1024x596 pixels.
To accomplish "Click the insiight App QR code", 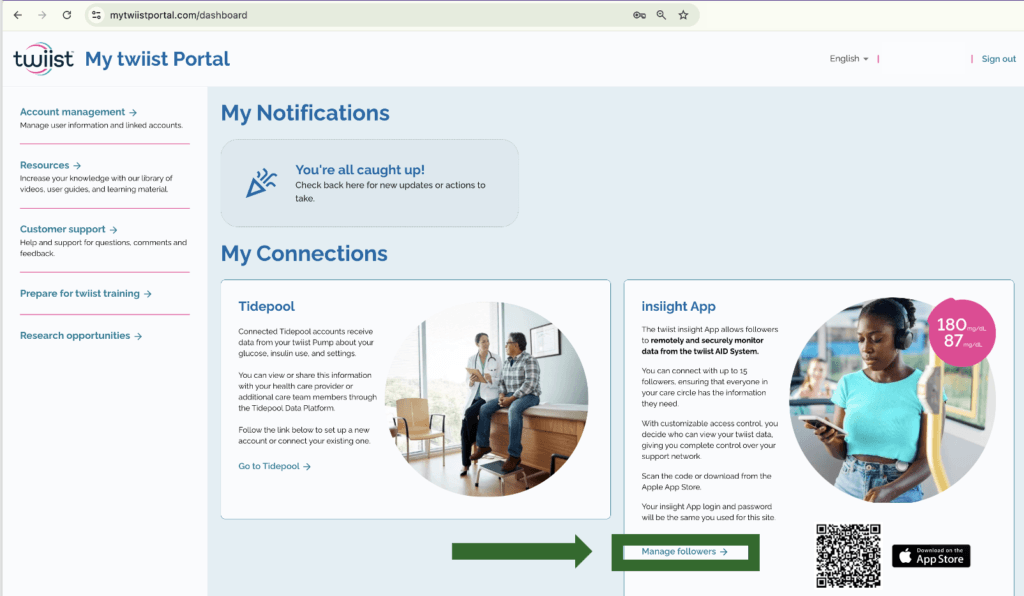I will tap(847, 555).
